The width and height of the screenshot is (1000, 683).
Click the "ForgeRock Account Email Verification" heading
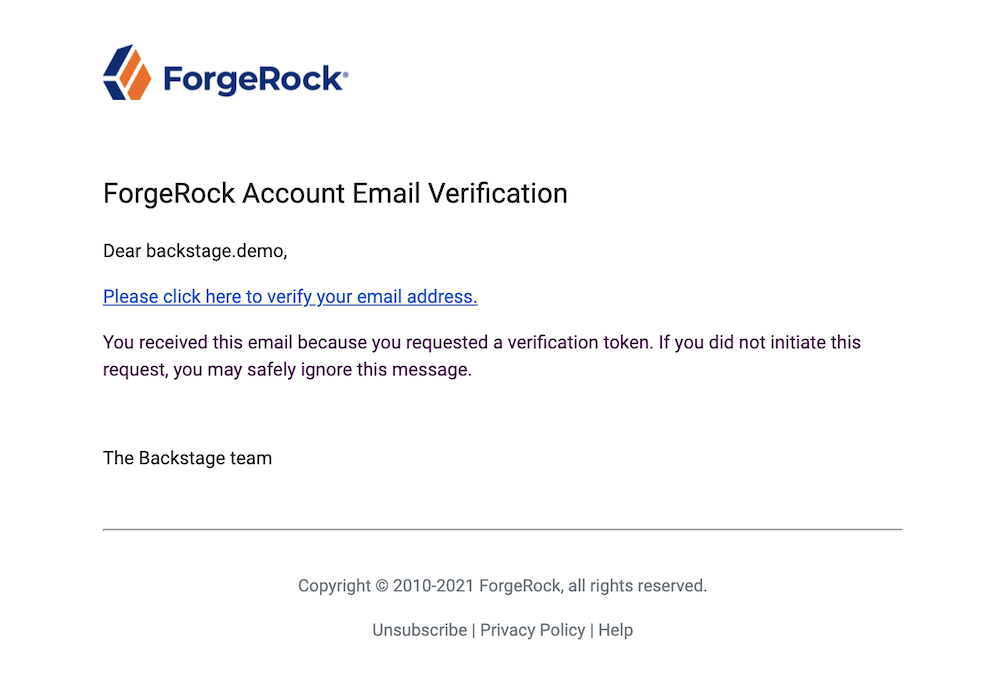pyautogui.click(x=335, y=193)
